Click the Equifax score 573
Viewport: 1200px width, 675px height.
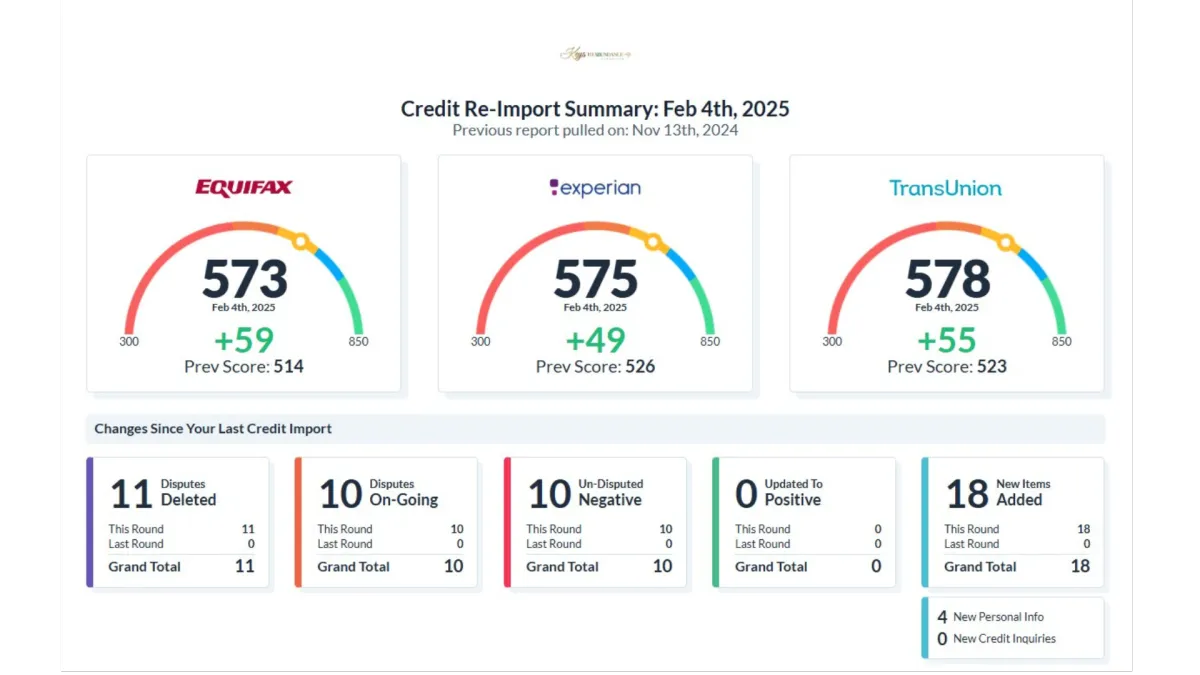pyautogui.click(x=244, y=278)
